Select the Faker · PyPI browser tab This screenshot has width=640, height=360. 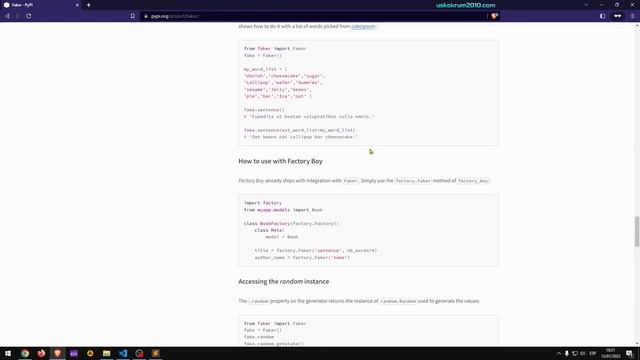pyautogui.click(x=41, y=5)
